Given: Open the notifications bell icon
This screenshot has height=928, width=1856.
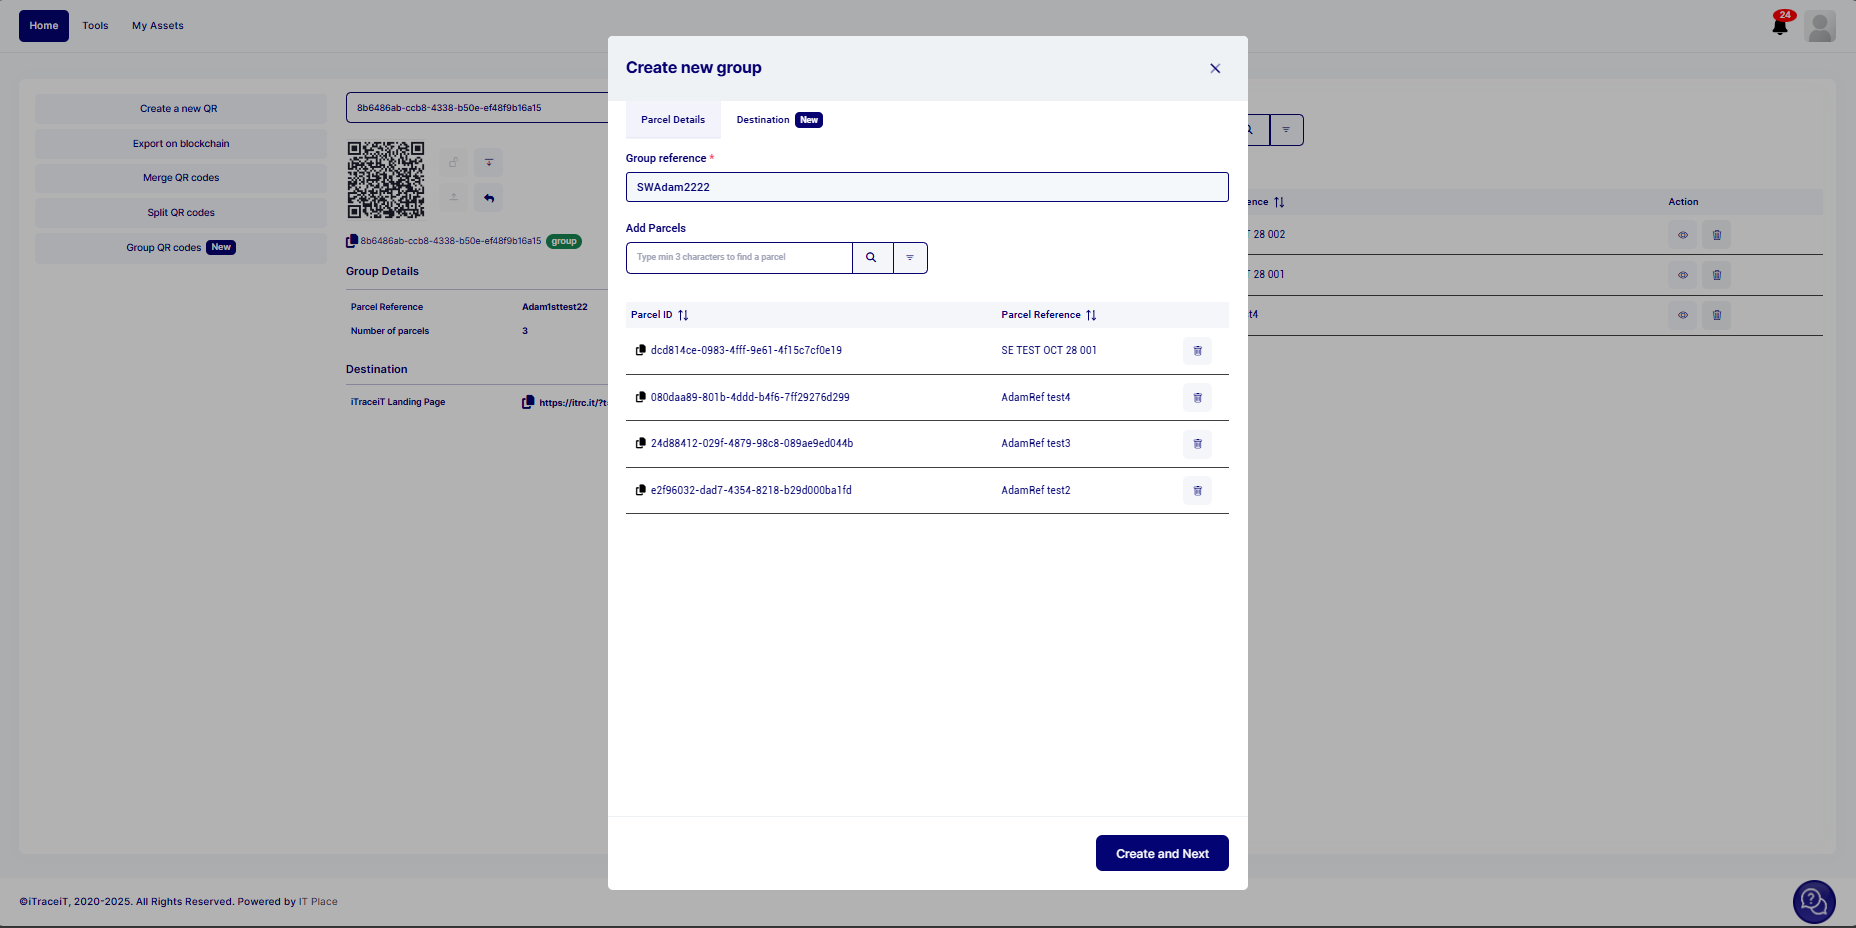Looking at the screenshot, I should pos(1780,26).
